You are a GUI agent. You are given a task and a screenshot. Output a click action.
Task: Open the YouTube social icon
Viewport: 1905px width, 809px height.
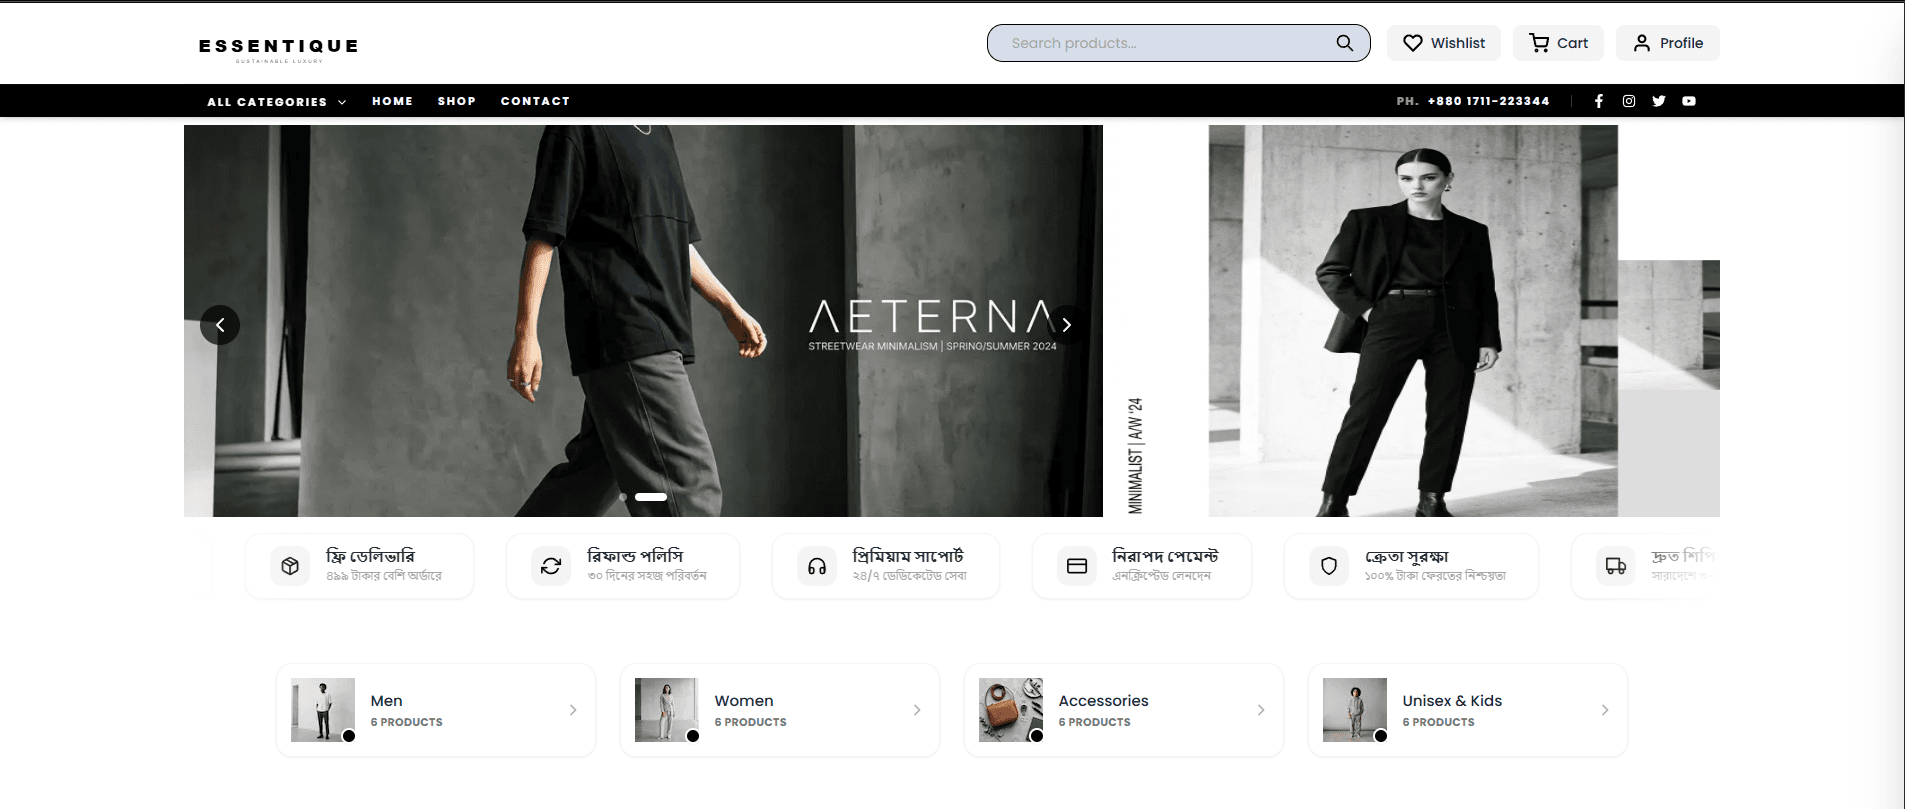point(1689,101)
